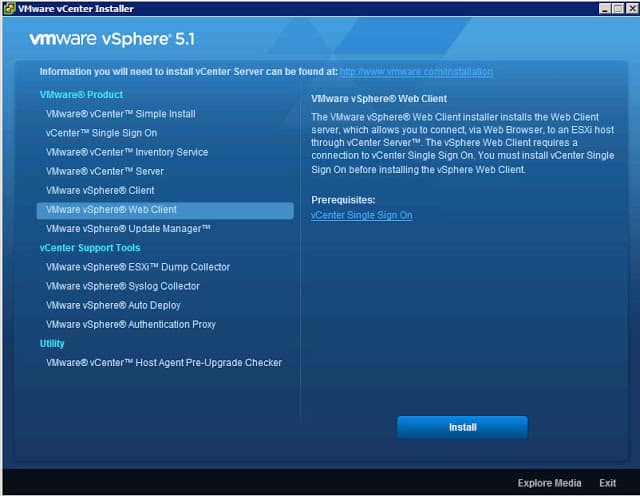Viewport: 640px width, 496px height.
Task: Choose VMware vCenter Inventory Service
Action: pos(127,152)
